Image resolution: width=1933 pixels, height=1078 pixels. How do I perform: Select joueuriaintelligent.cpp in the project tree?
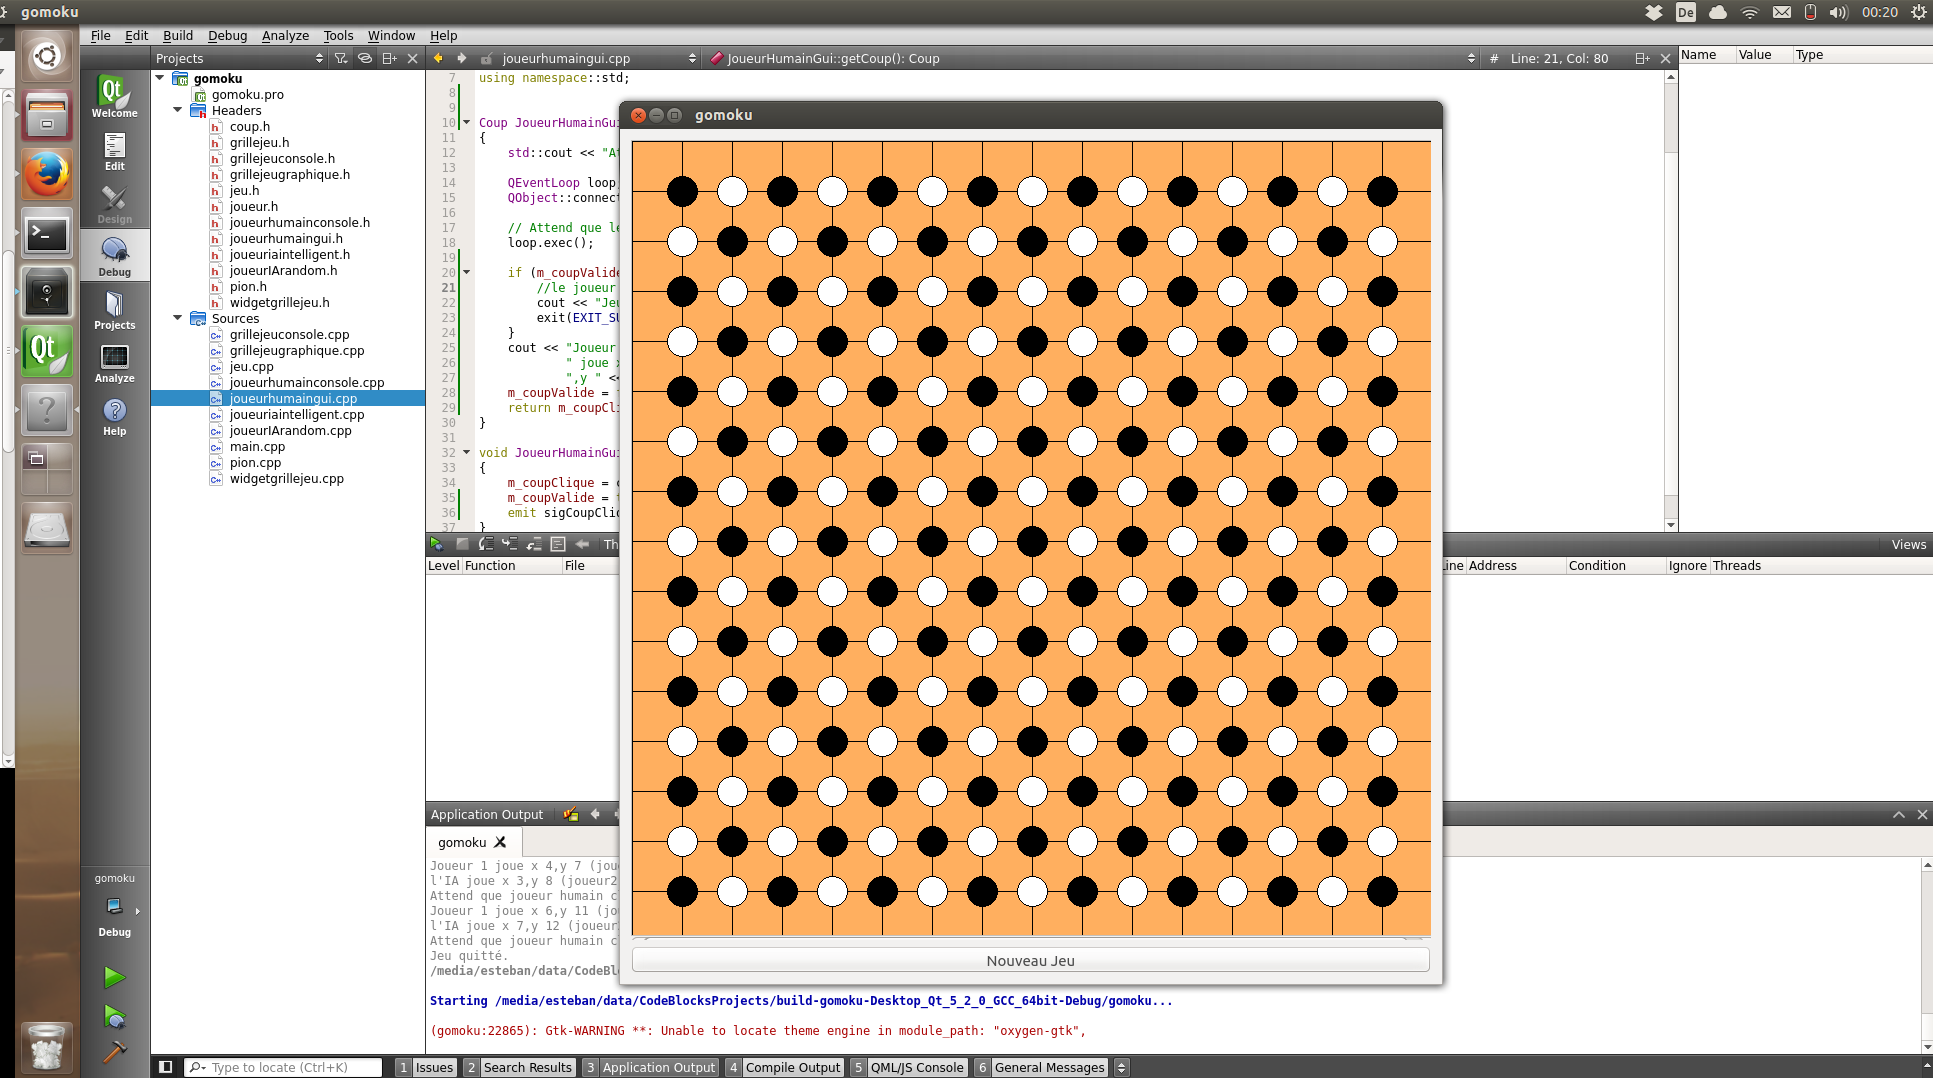coord(297,414)
